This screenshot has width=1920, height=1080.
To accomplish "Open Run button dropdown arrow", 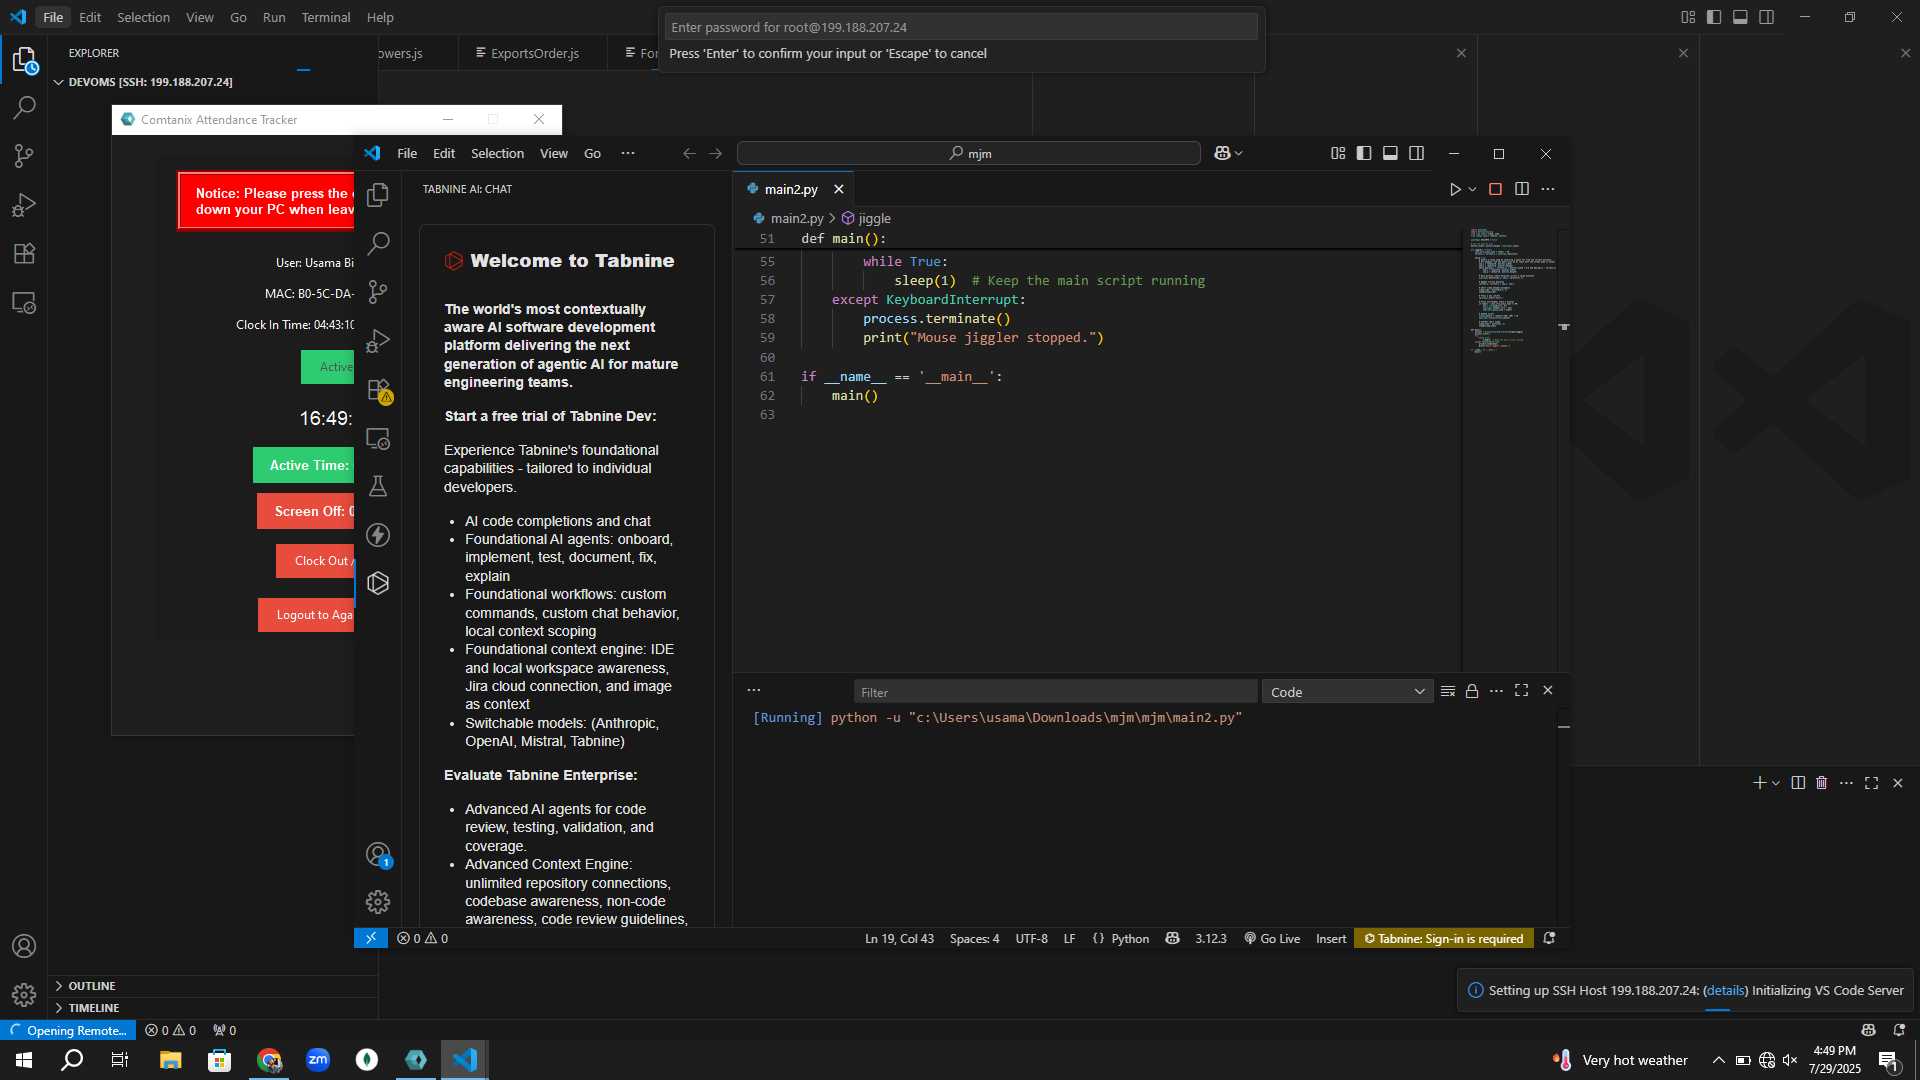I will (x=1472, y=189).
